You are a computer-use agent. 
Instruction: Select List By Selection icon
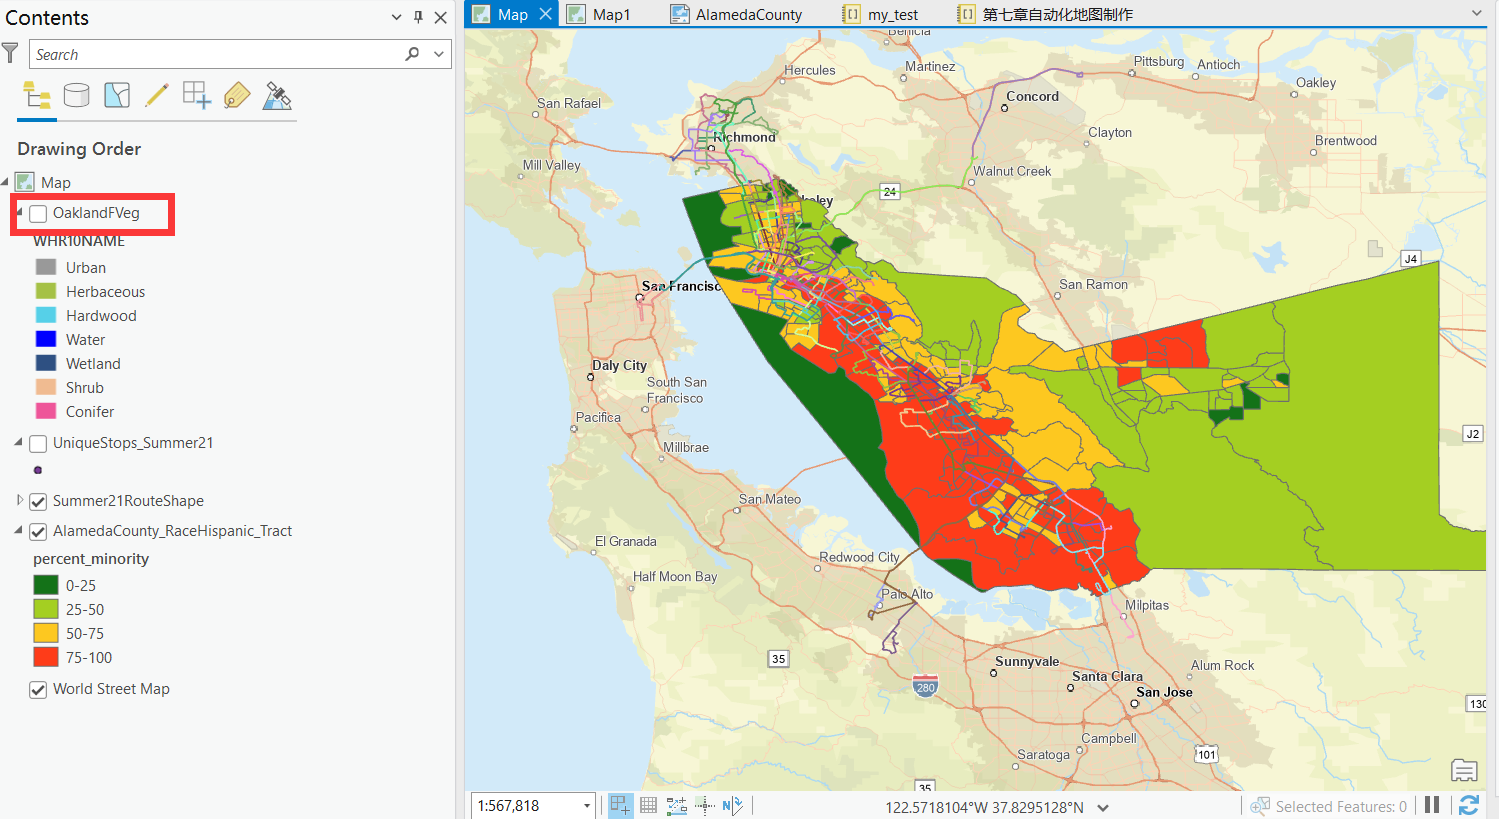click(117, 96)
